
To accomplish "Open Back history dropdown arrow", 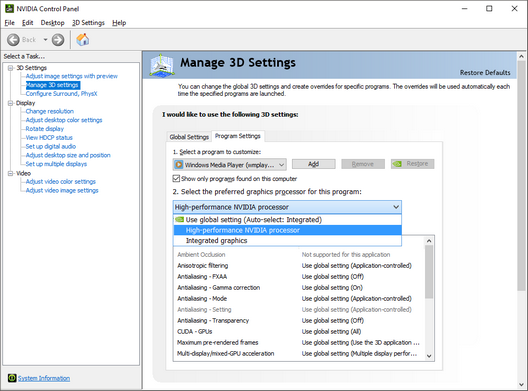I will pos(45,40).
